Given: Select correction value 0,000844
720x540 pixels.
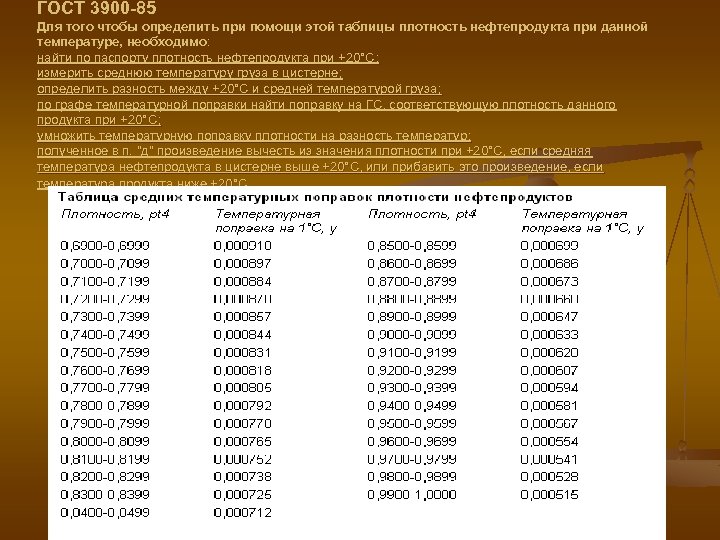Looking at the screenshot, I should [242, 335].
